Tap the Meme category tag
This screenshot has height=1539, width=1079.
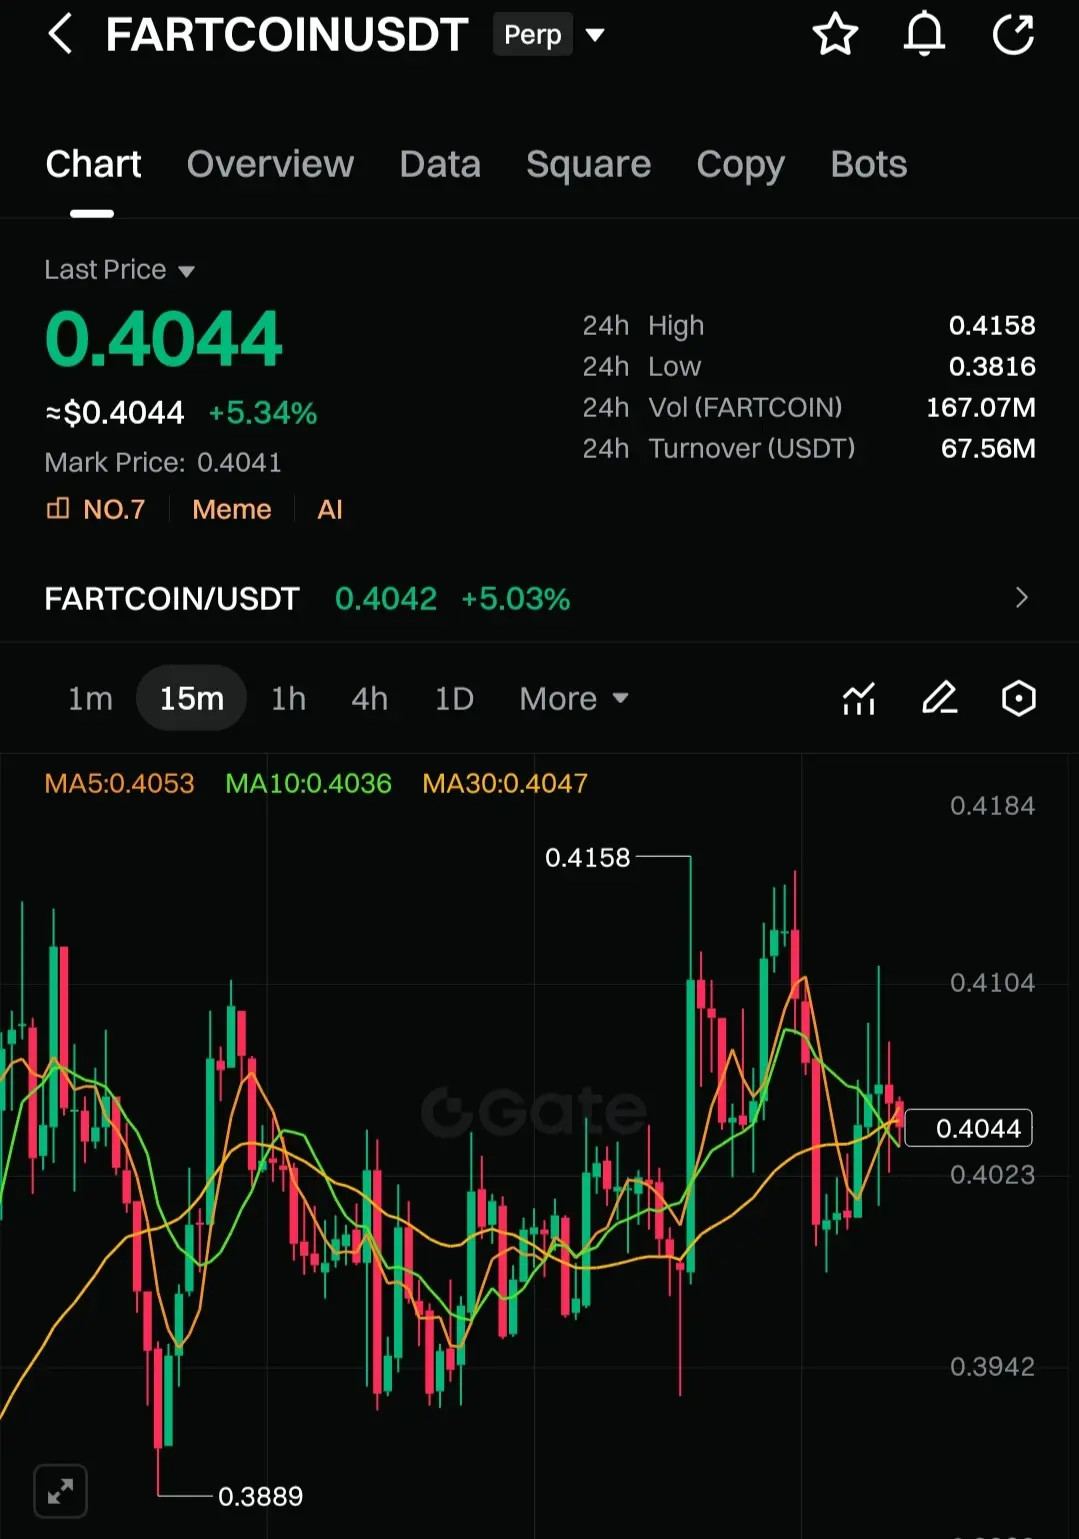(231, 510)
